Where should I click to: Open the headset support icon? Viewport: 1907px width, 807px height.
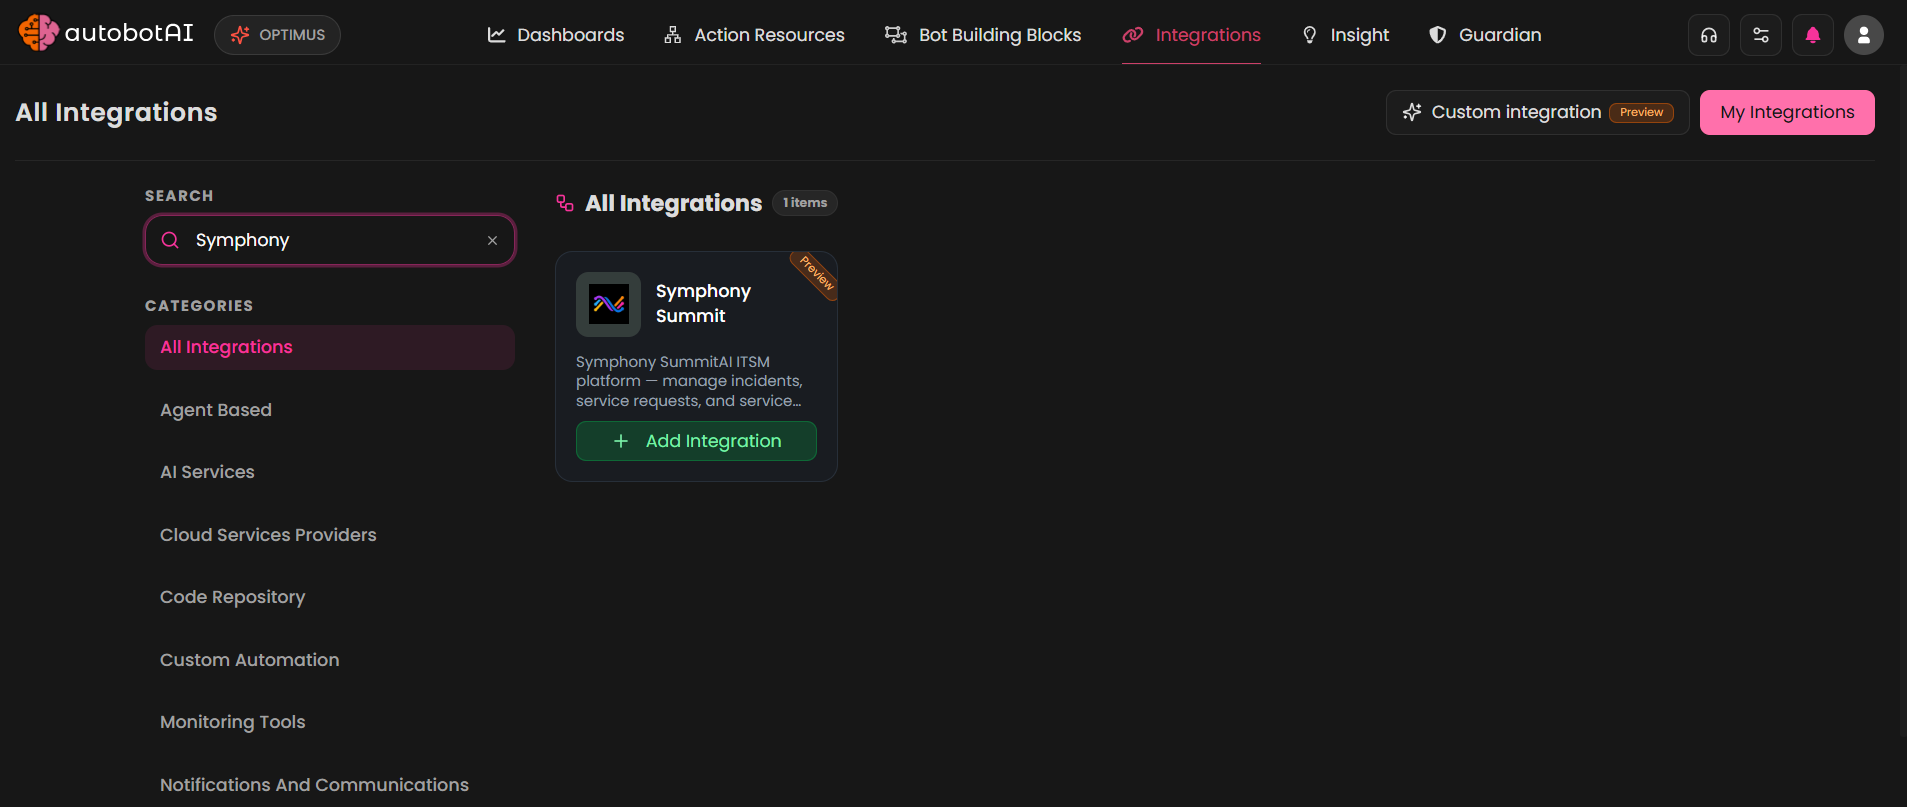1709,35
